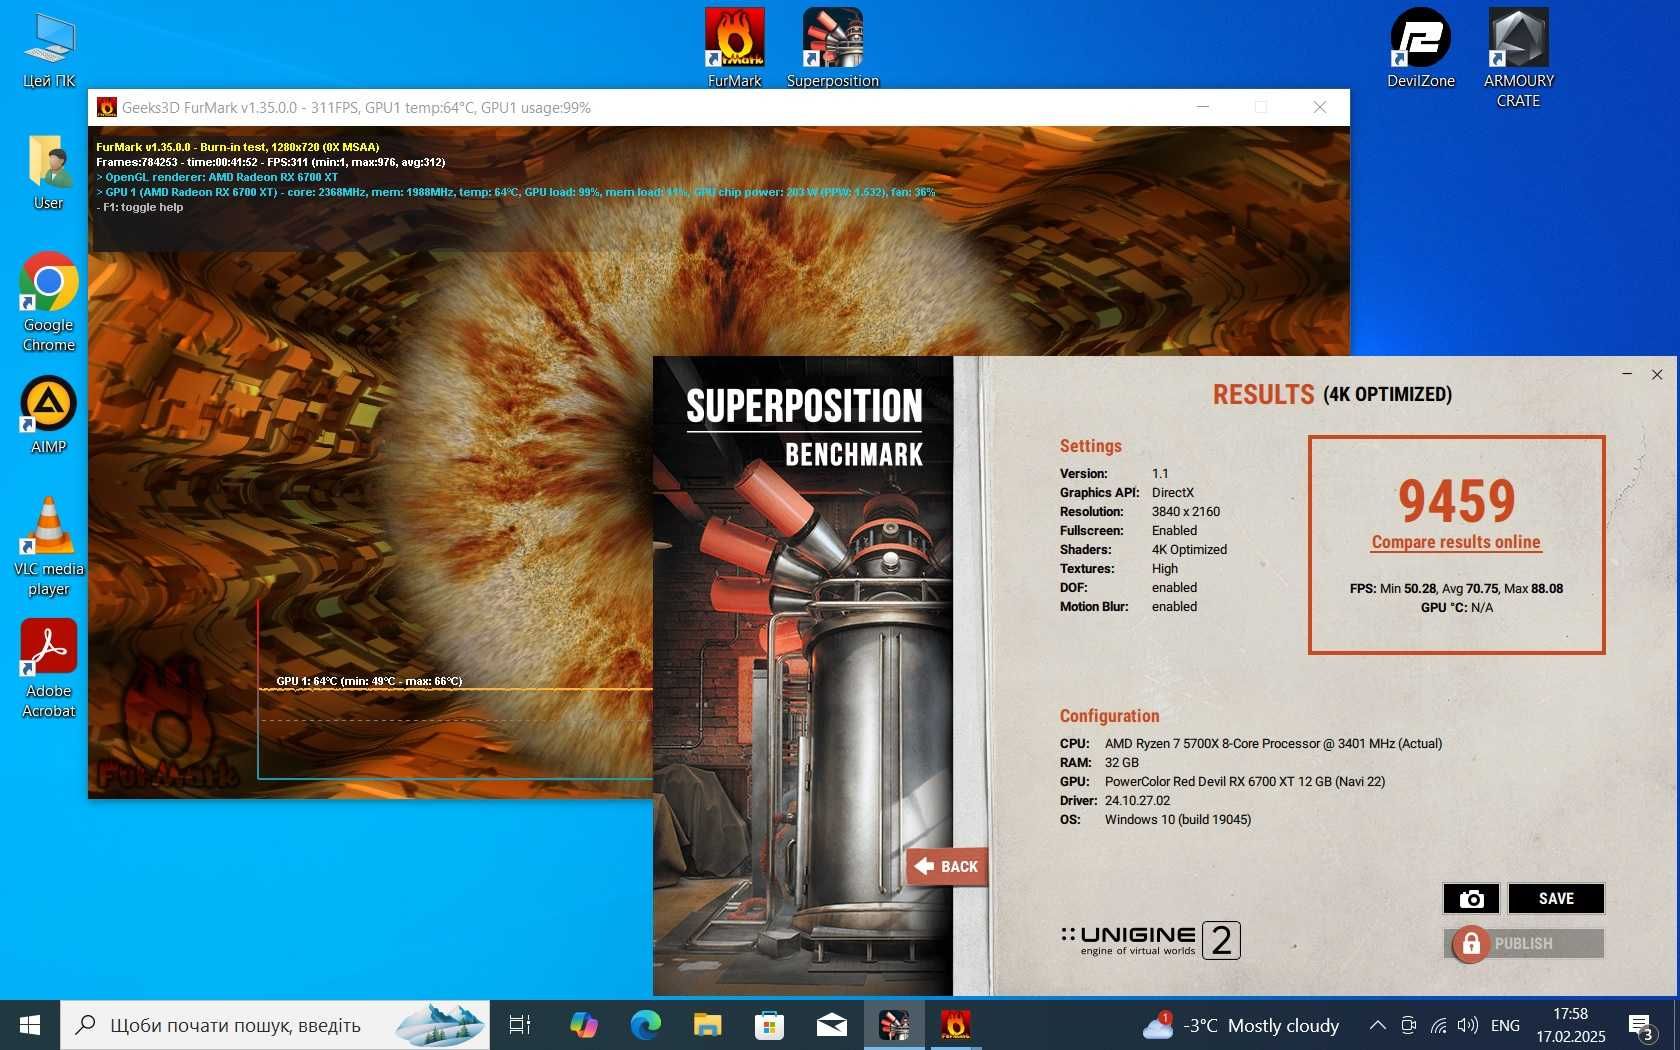The image size is (1680, 1050).
Task: Click the locked PUBLISH button
Action: click(1523, 943)
